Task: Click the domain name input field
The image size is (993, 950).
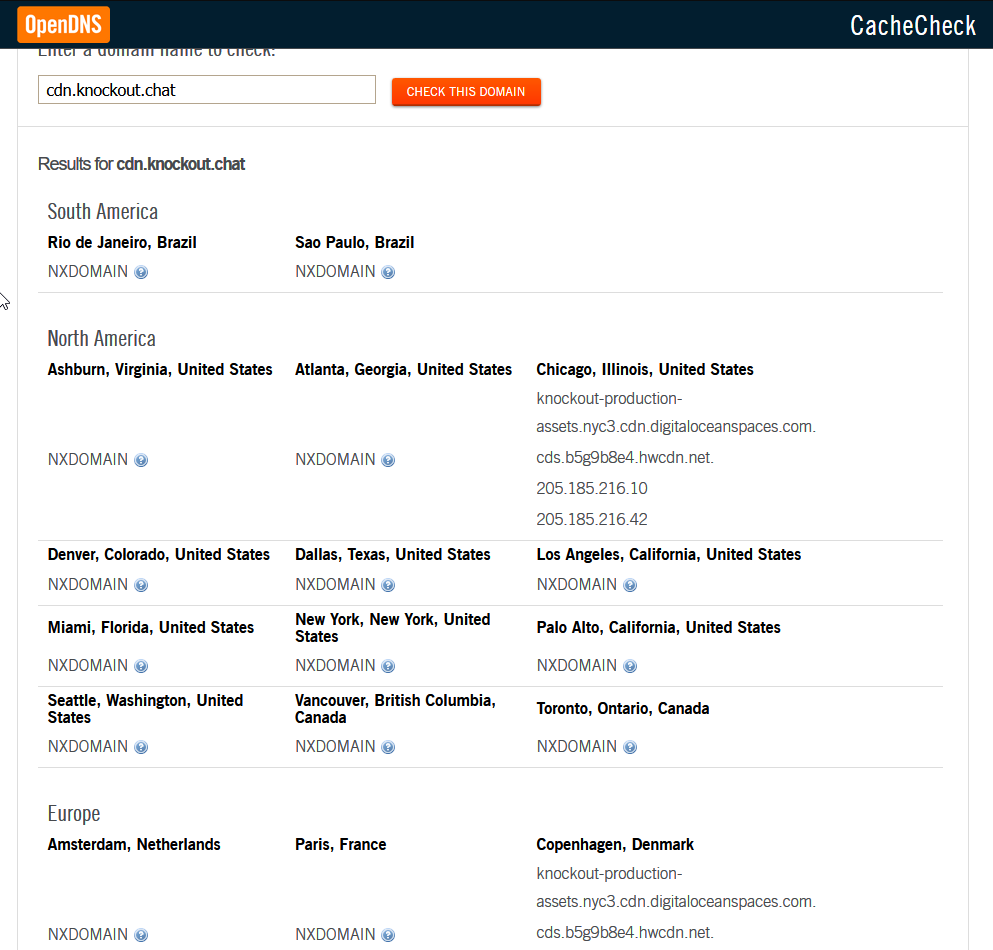Action: (x=206, y=90)
